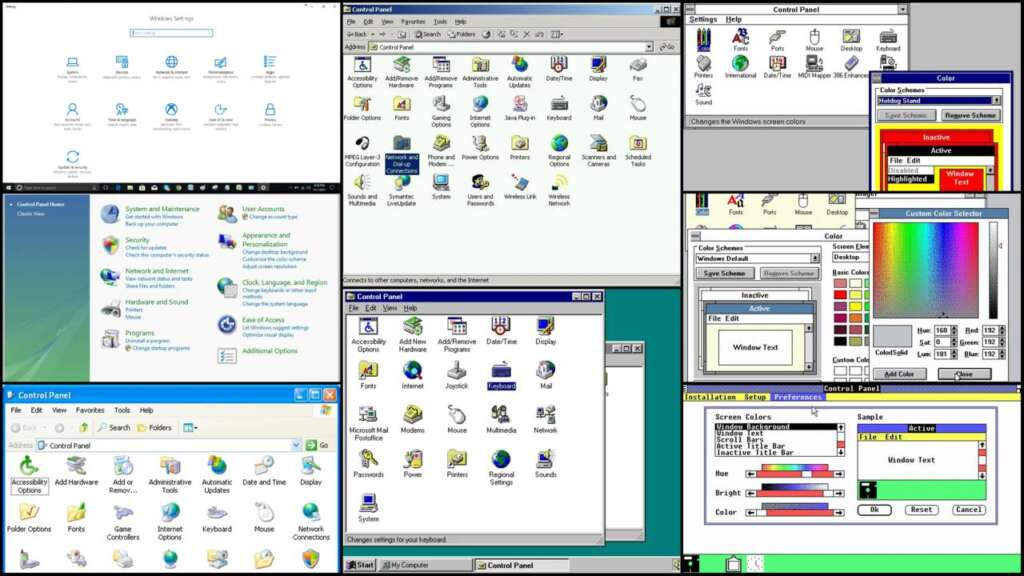
Task: Open Microsoft Mail Postoffice in Windows 95 Control Panel
Action: click(368, 423)
